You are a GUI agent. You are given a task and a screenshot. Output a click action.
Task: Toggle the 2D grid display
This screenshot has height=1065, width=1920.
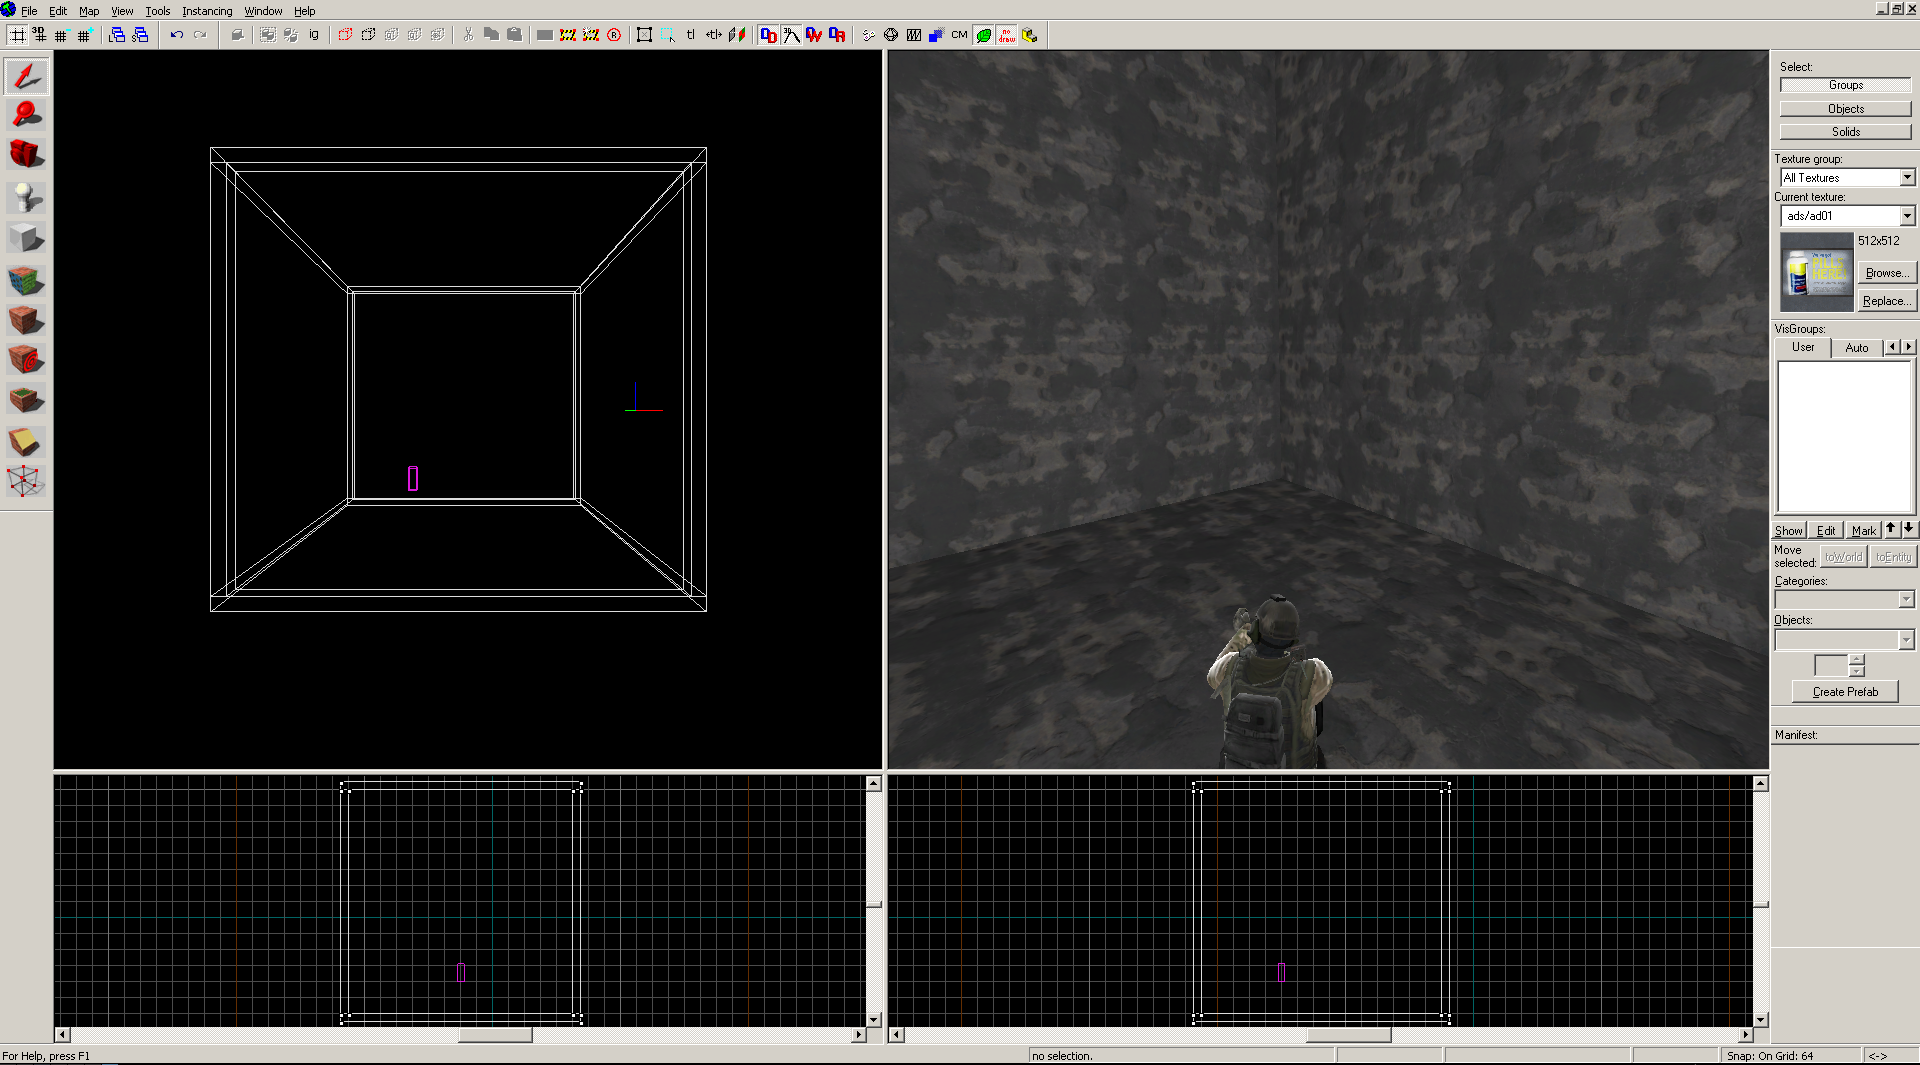[x=17, y=35]
